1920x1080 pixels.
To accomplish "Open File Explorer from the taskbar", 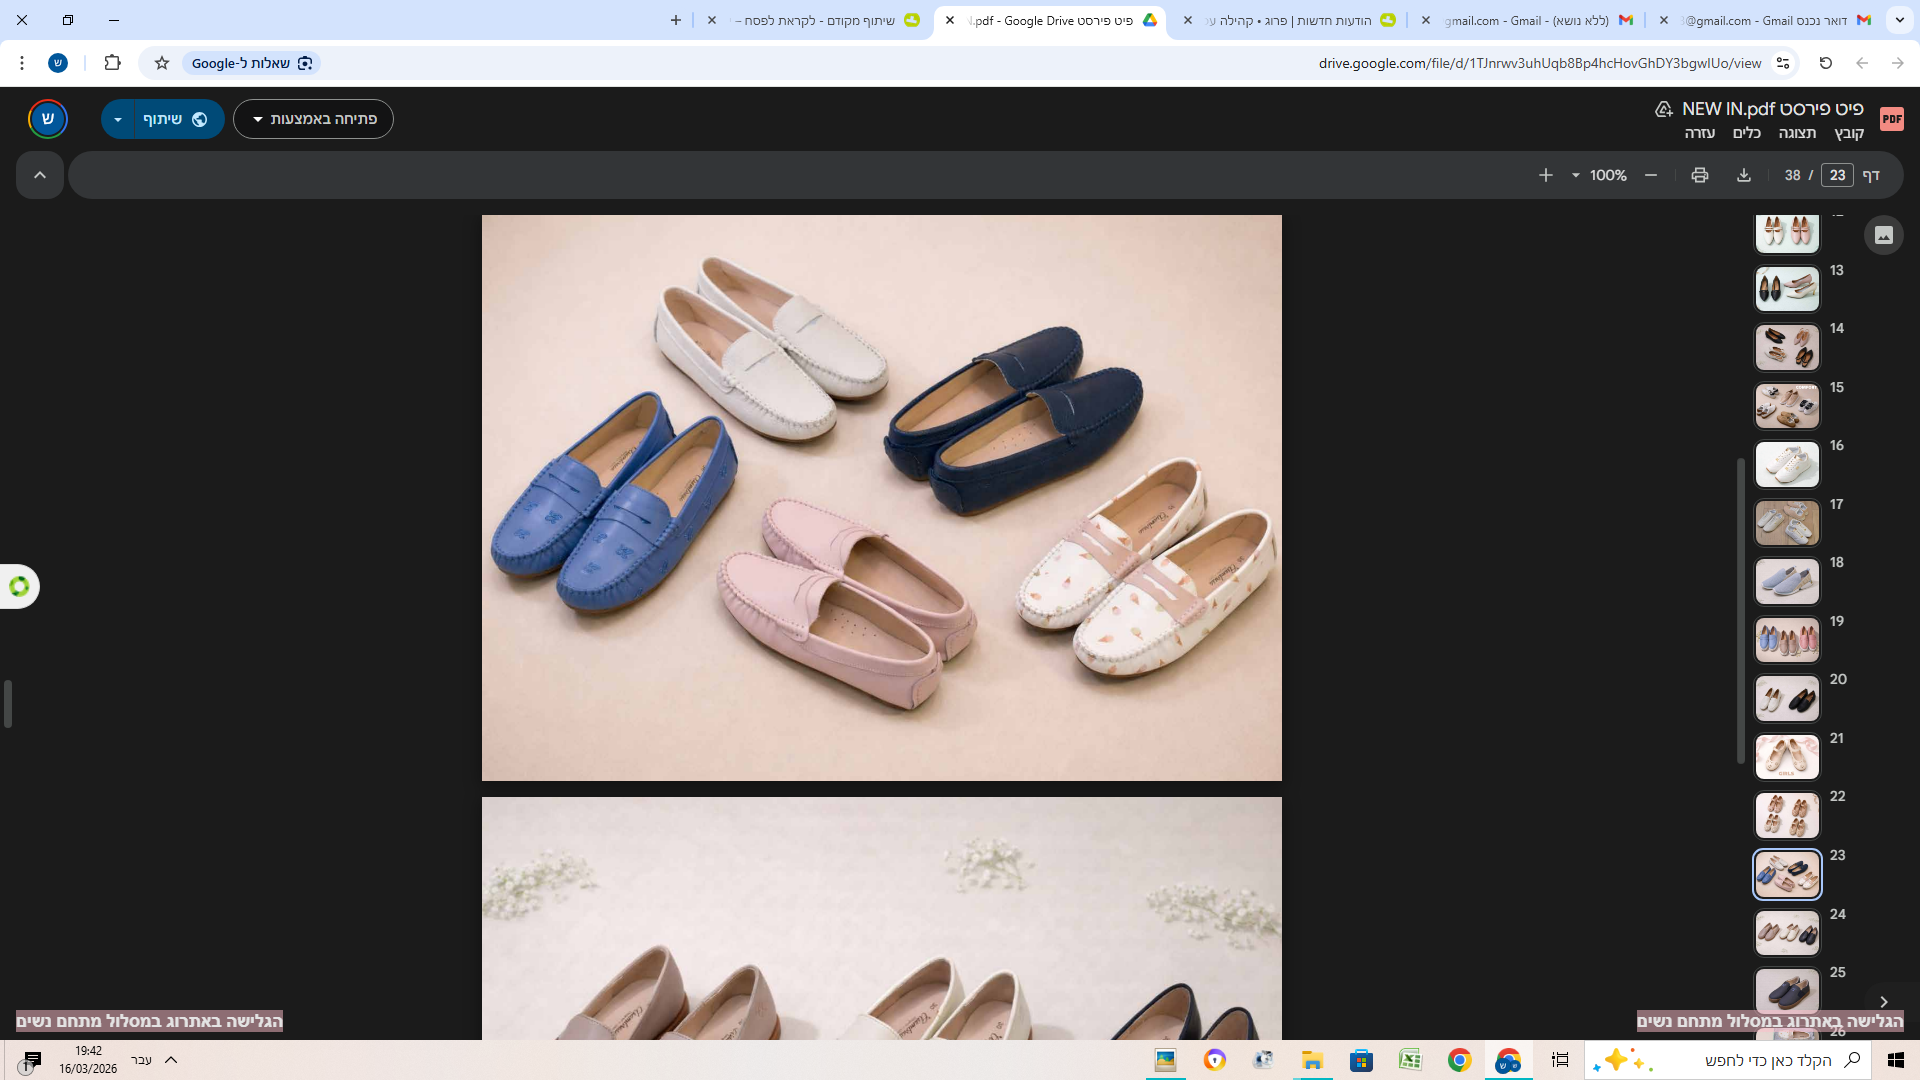I will click(1312, 1060).
